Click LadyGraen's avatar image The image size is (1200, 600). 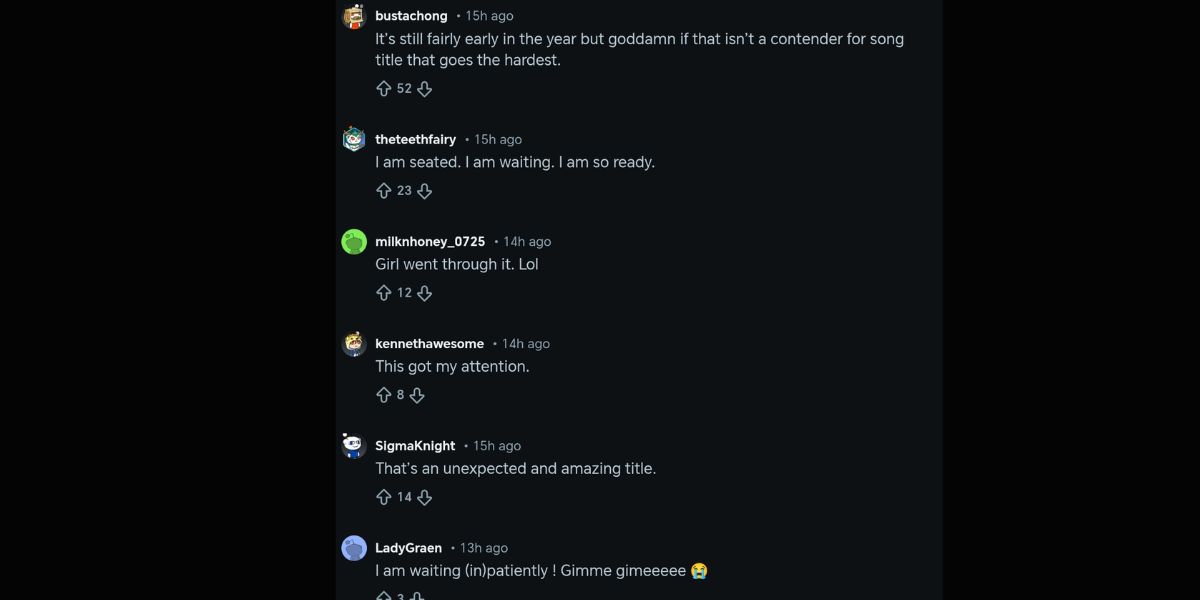[354, 548]
